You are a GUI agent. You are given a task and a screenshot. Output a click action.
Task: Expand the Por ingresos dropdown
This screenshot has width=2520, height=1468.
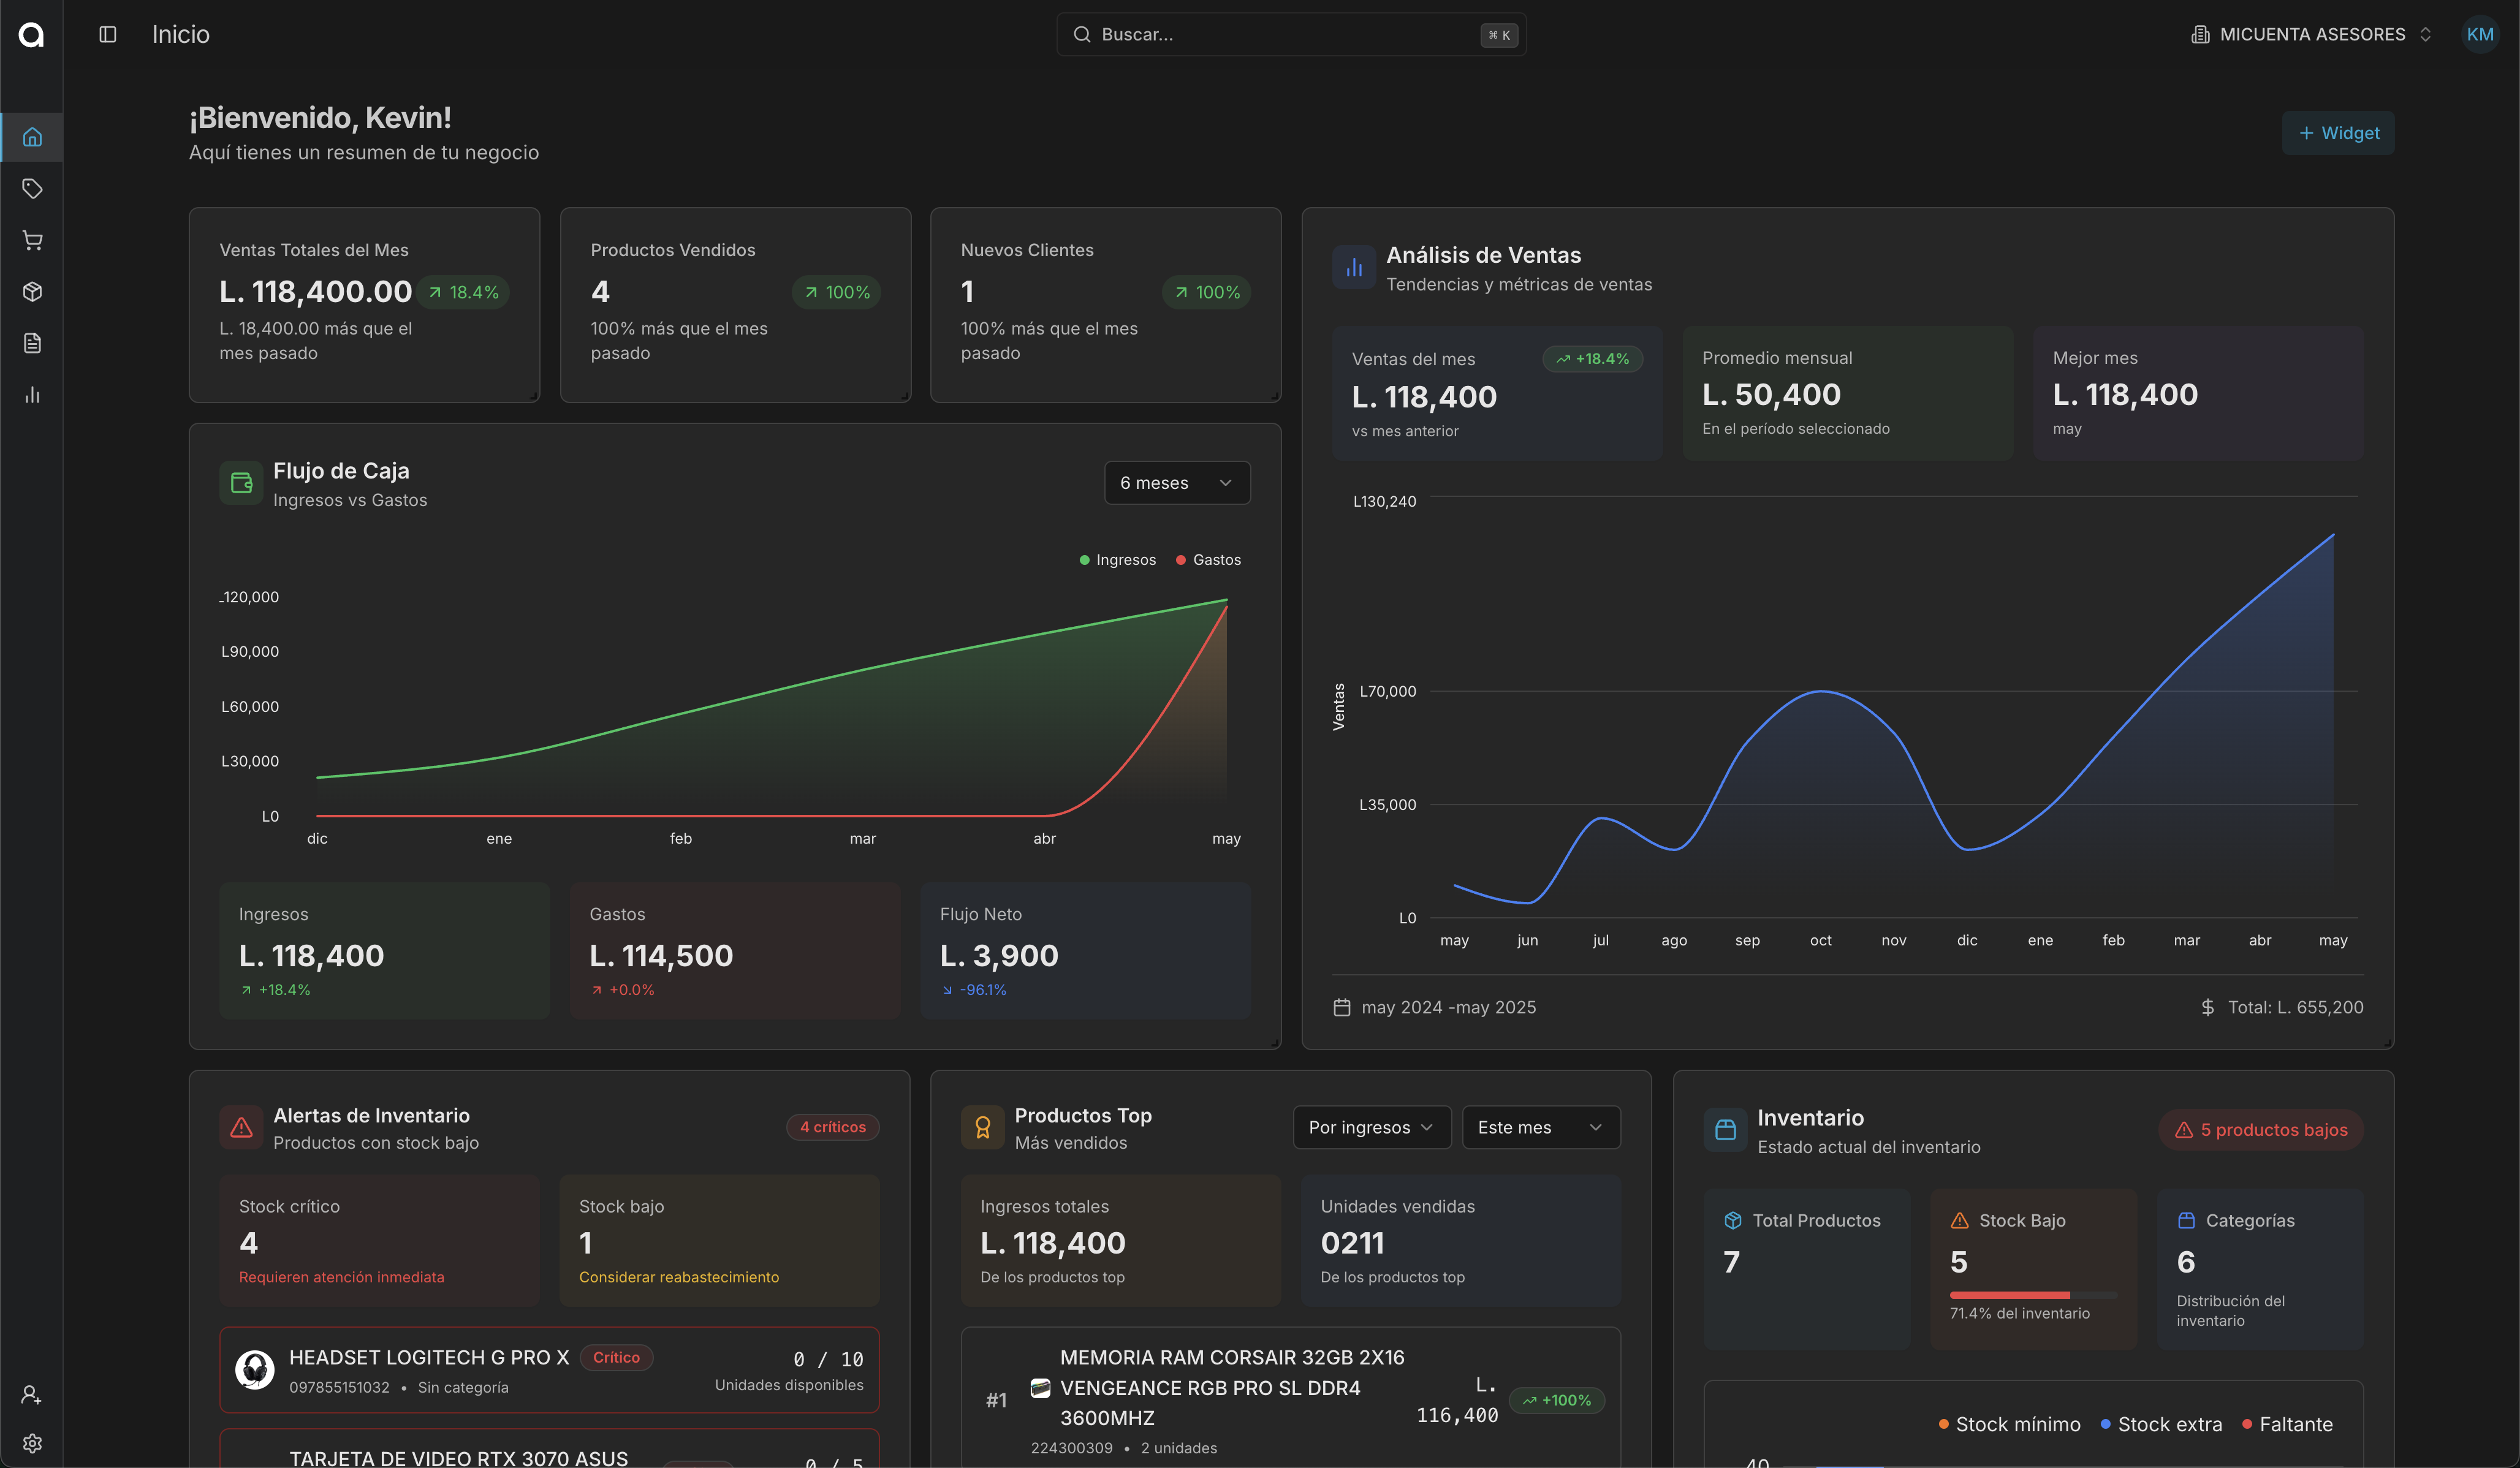(1371, 1127)
